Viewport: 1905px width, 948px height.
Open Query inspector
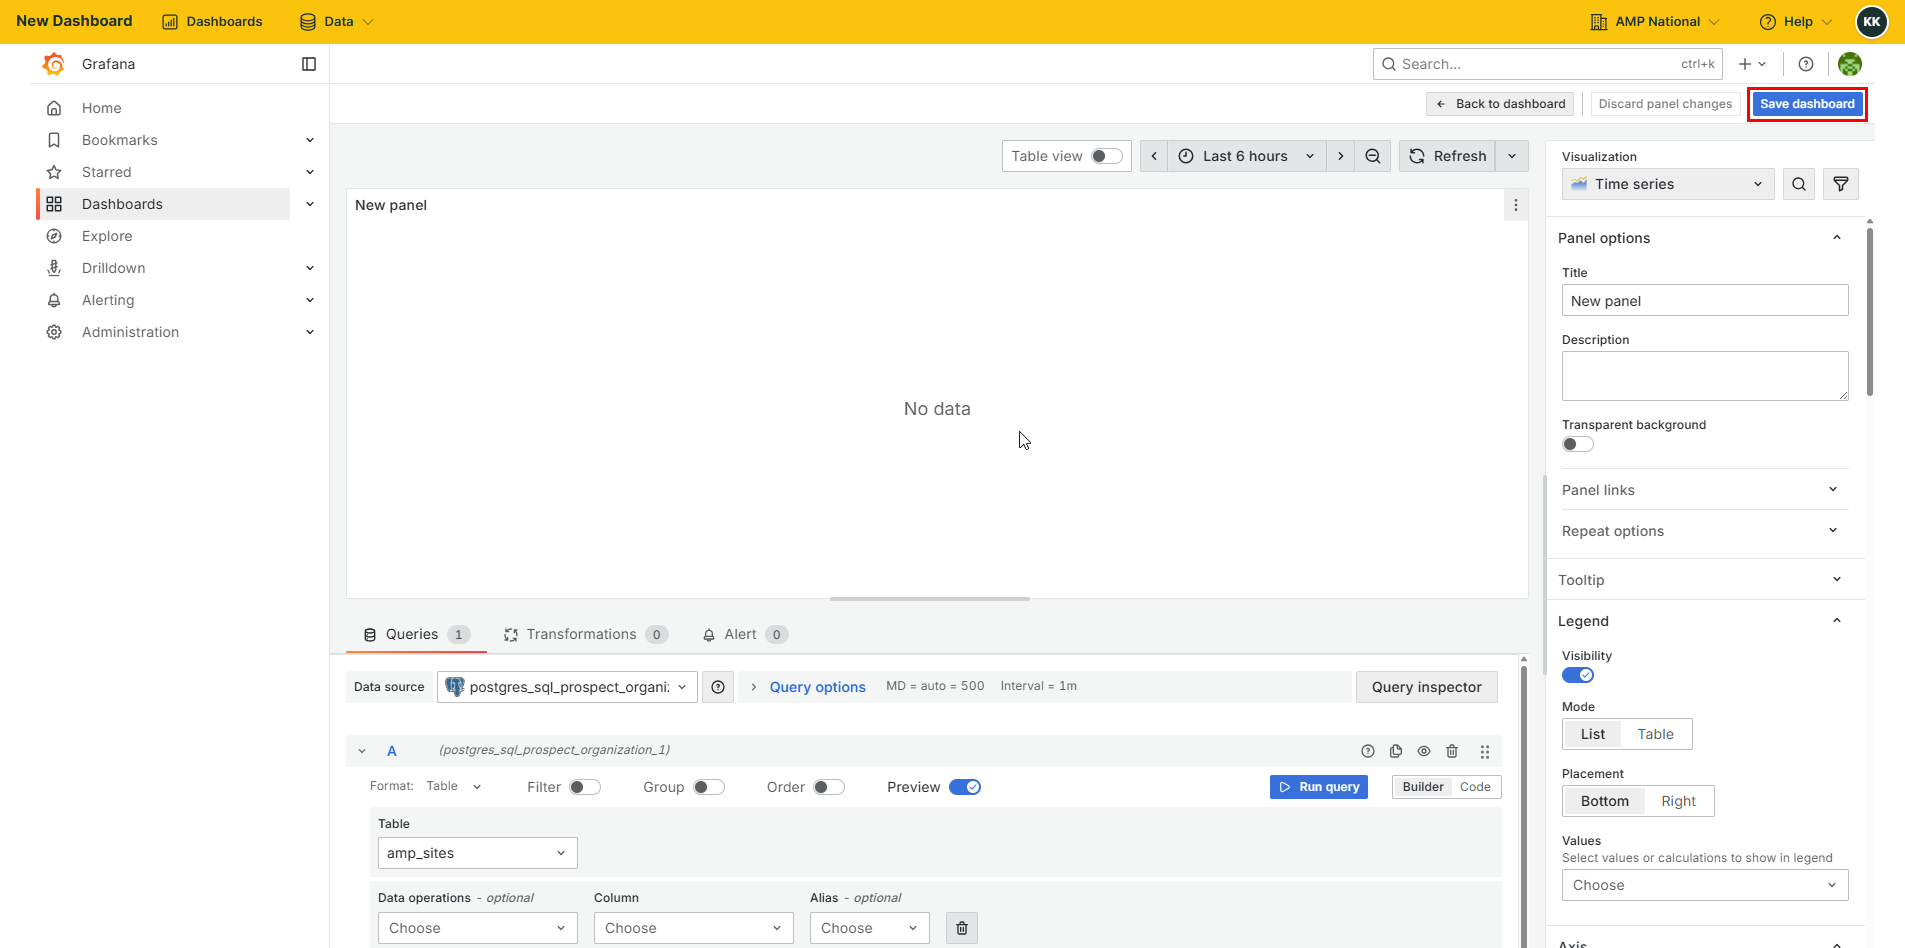click(1427, 687)
